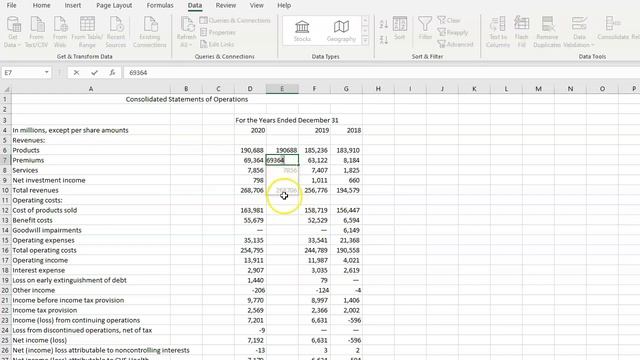Viewport: 640px width, 360px height.
Task: Click the 2019 year header cell
Action: [314, 130]
